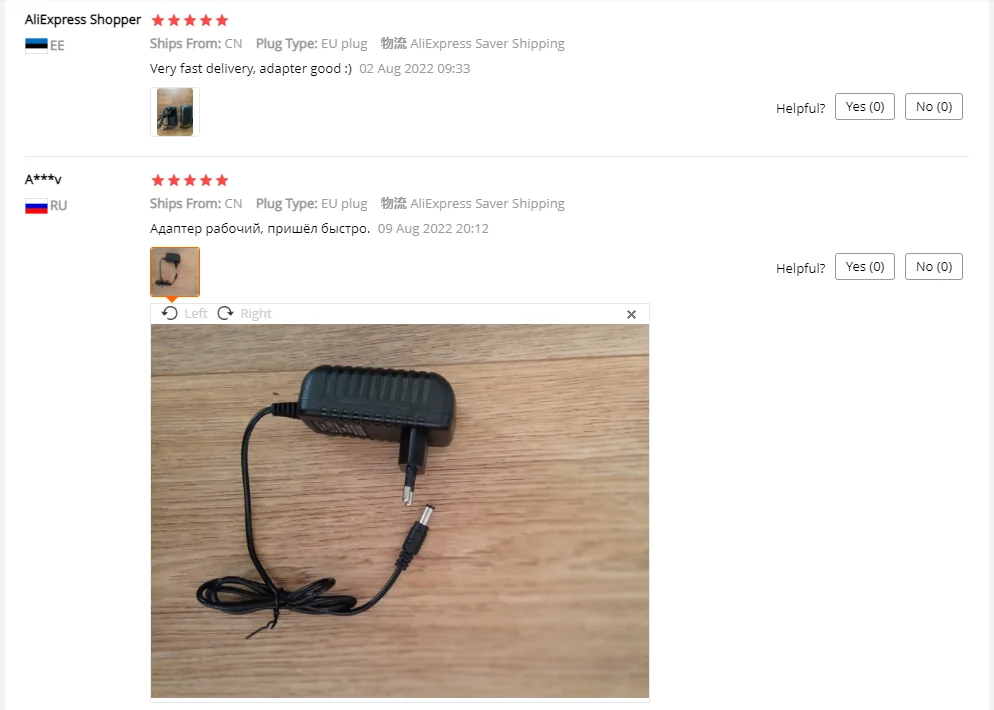This screenshot has width=994, height=710.
Task: Click the five-star rating of A***v's review
Action: [x=190, y=180]
